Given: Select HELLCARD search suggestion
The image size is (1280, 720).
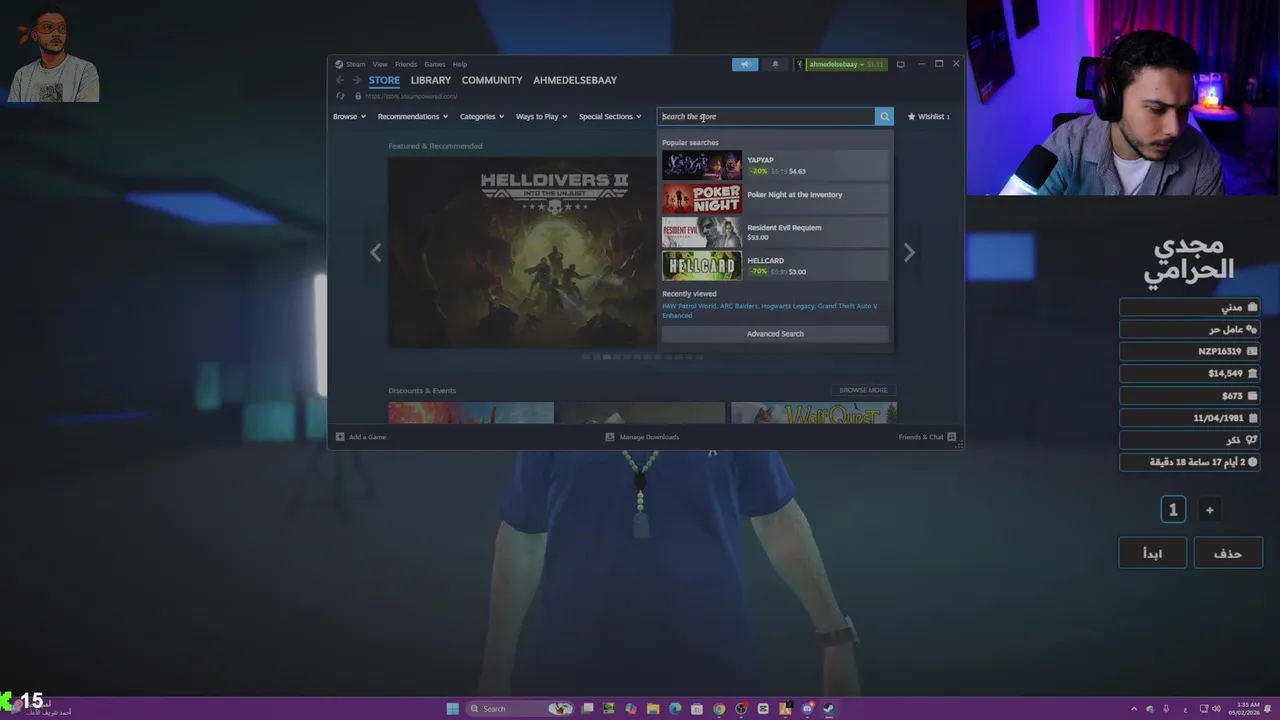Looking at the screenshot, I should click(x=775, y=265).
